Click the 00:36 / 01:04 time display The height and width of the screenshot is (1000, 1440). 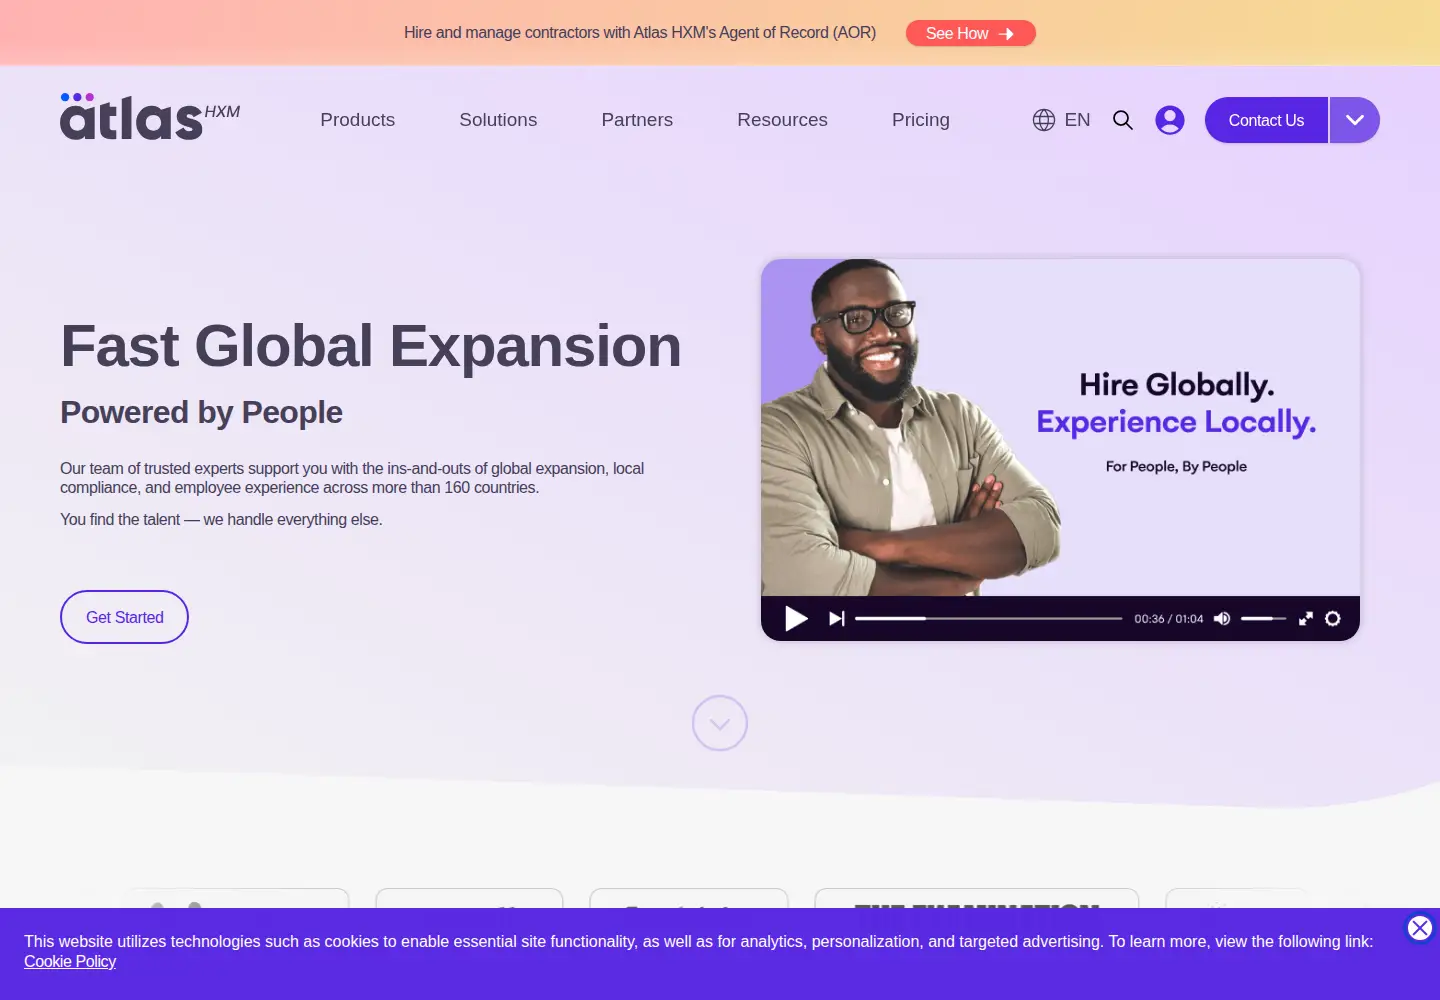[1169, 619]
